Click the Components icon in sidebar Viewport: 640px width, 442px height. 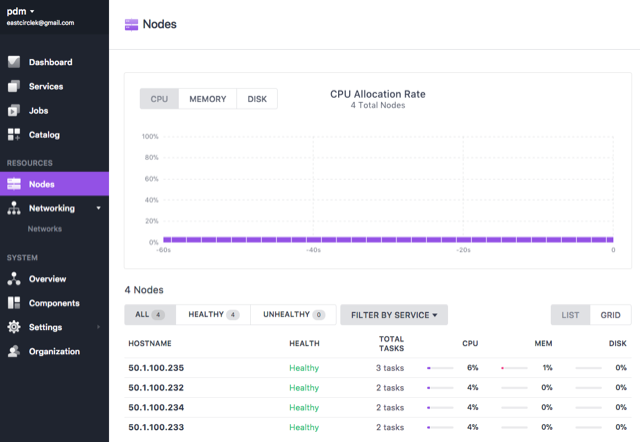click(14, 303)
